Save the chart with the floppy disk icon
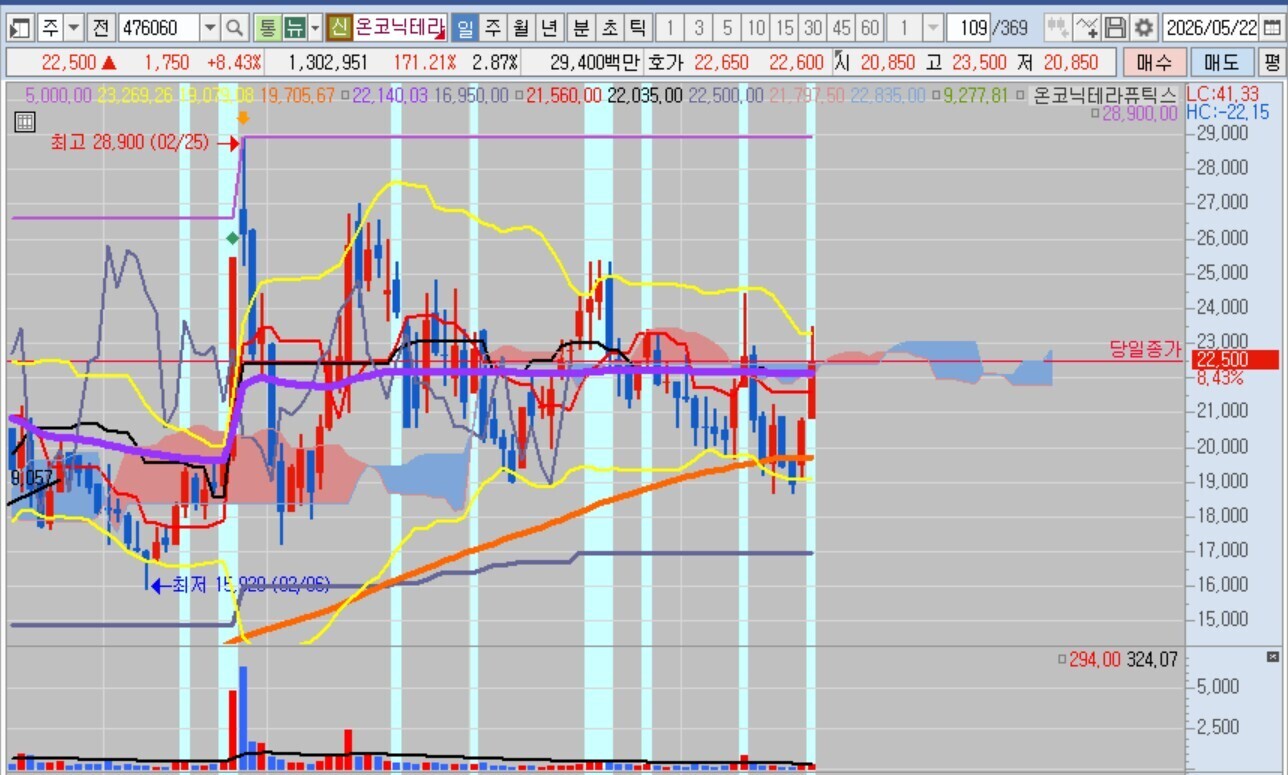Viewport: 1288px width, 775px height. pos(1115,27)
